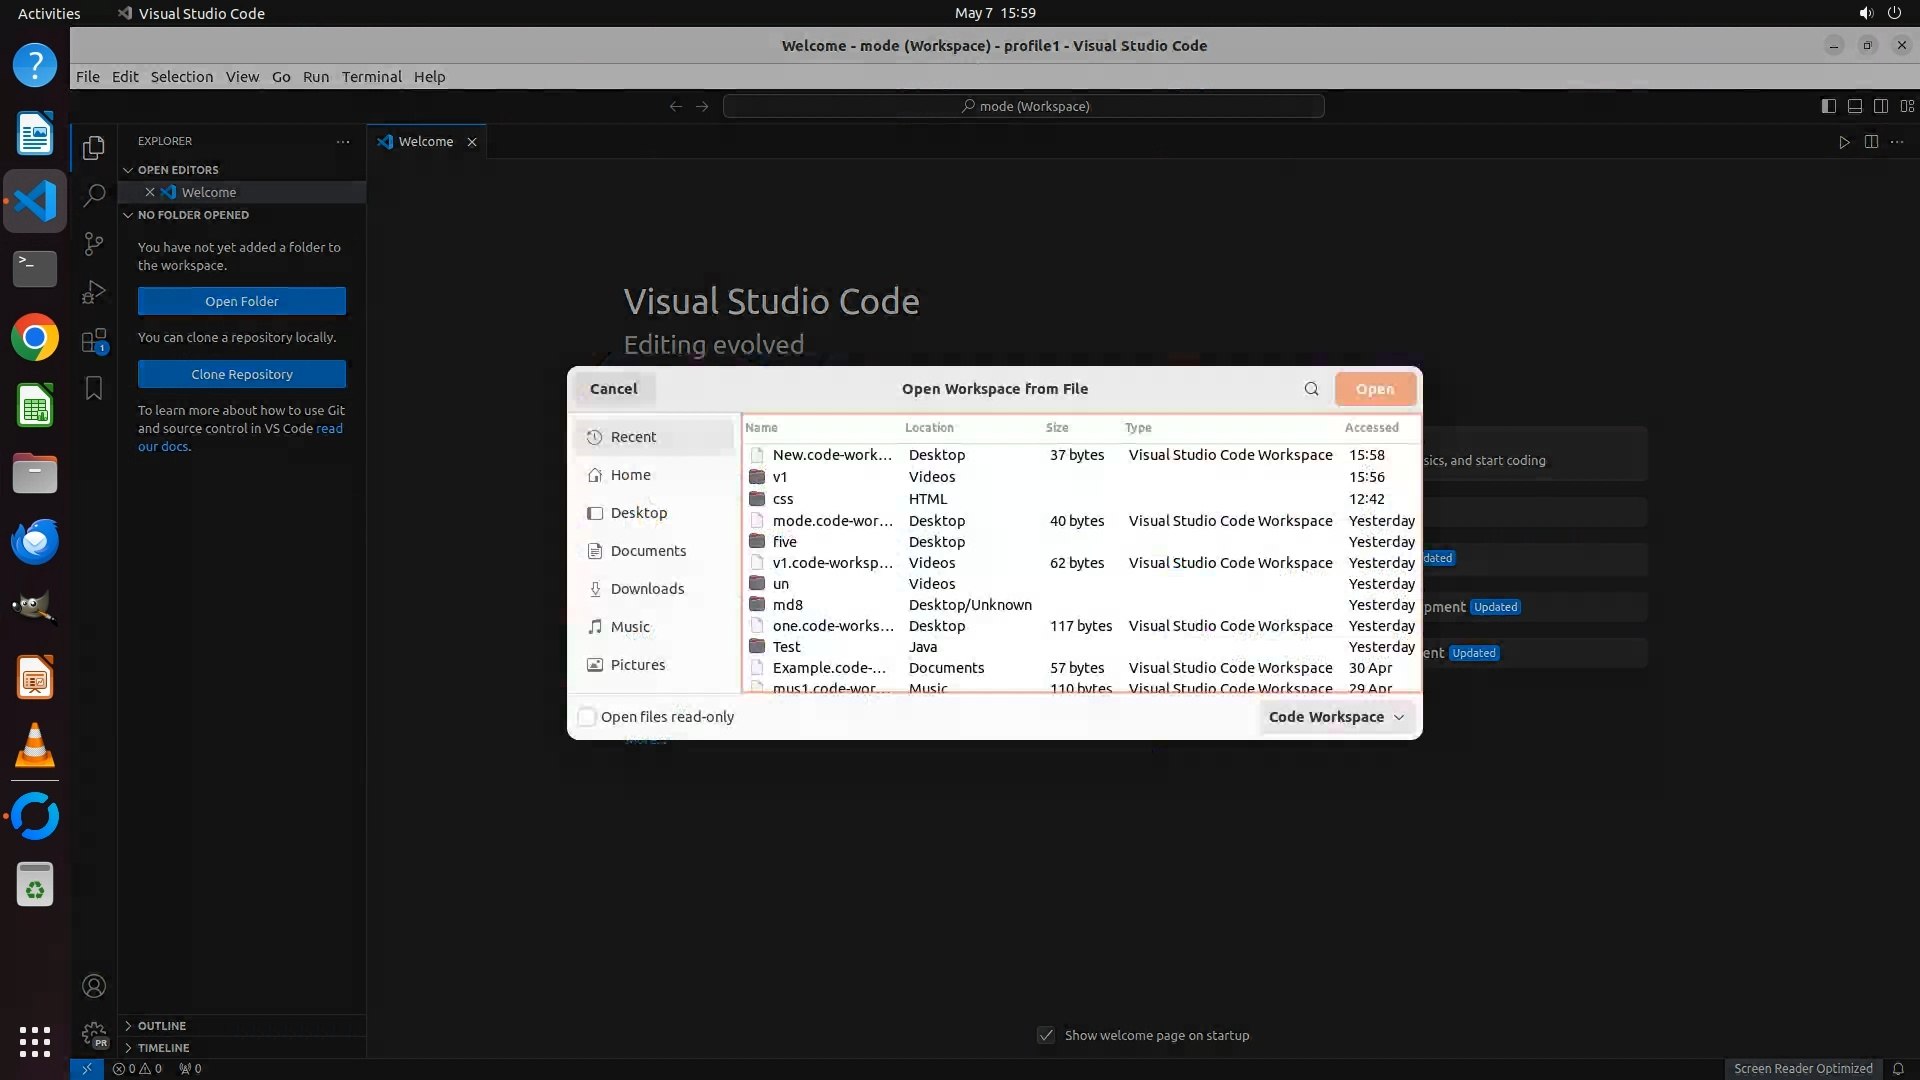Toggle the primary sidebar layout icon
Image resolution: width=1920 pixels, height=1080 pixels.
1828,106
